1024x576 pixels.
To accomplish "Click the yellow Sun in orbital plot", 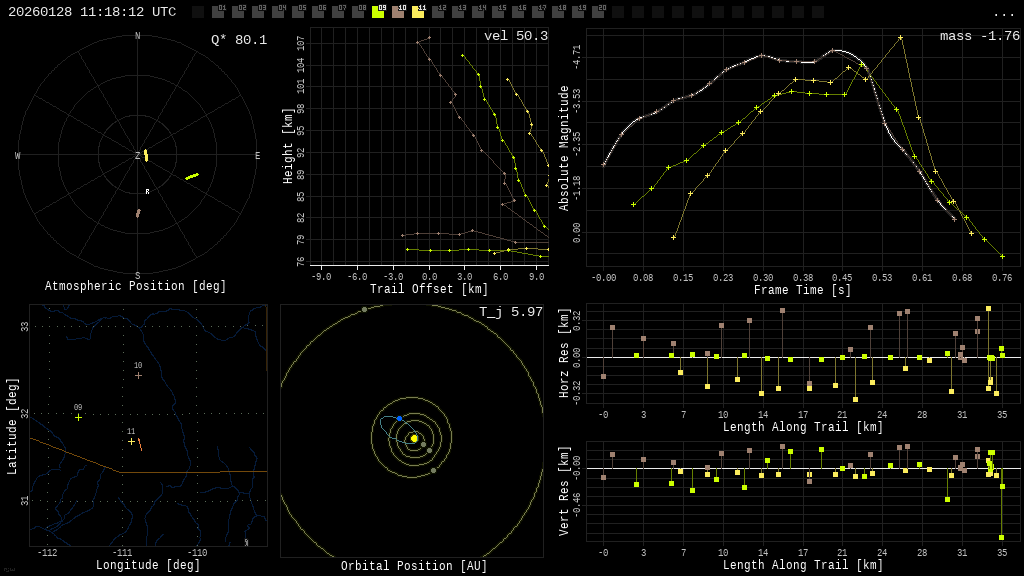I will 414,438.
